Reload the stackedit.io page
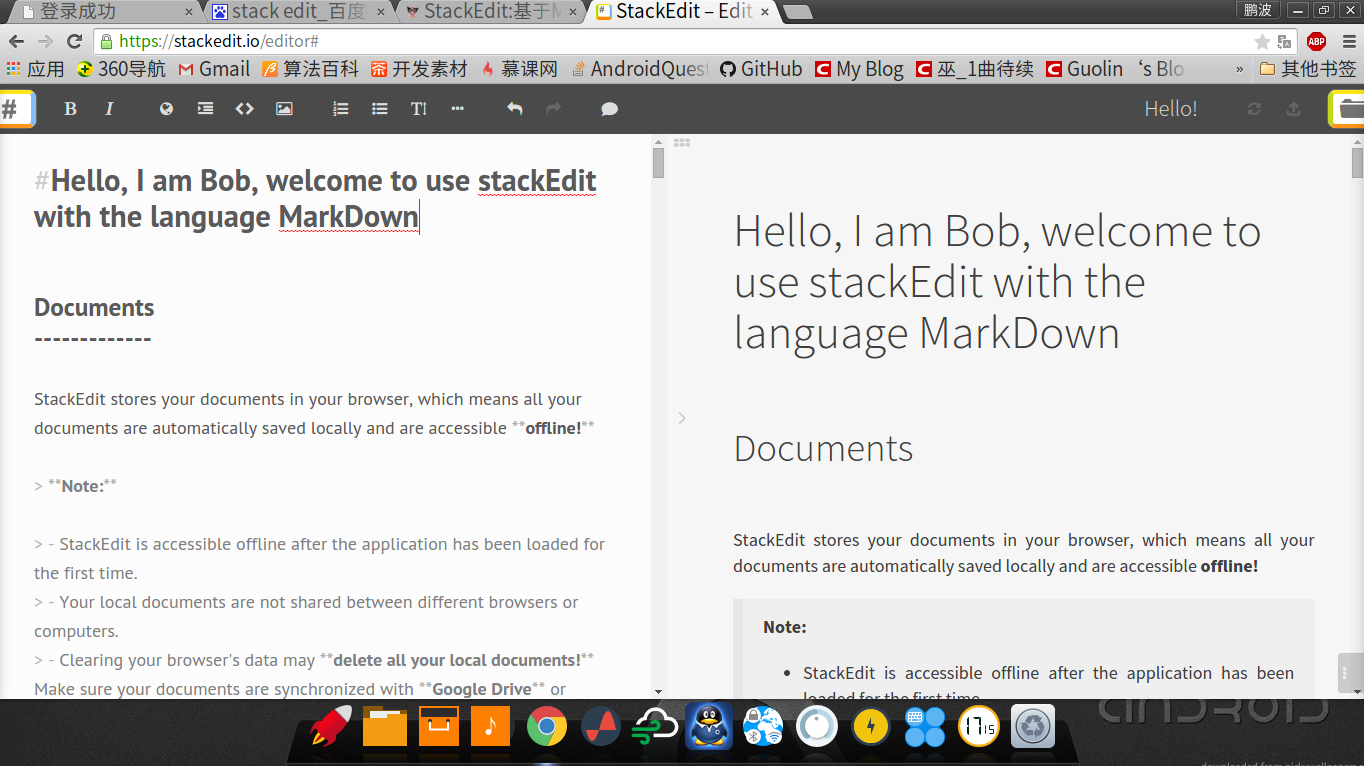The image size is (1364, 766). click(x=74, y=41)
